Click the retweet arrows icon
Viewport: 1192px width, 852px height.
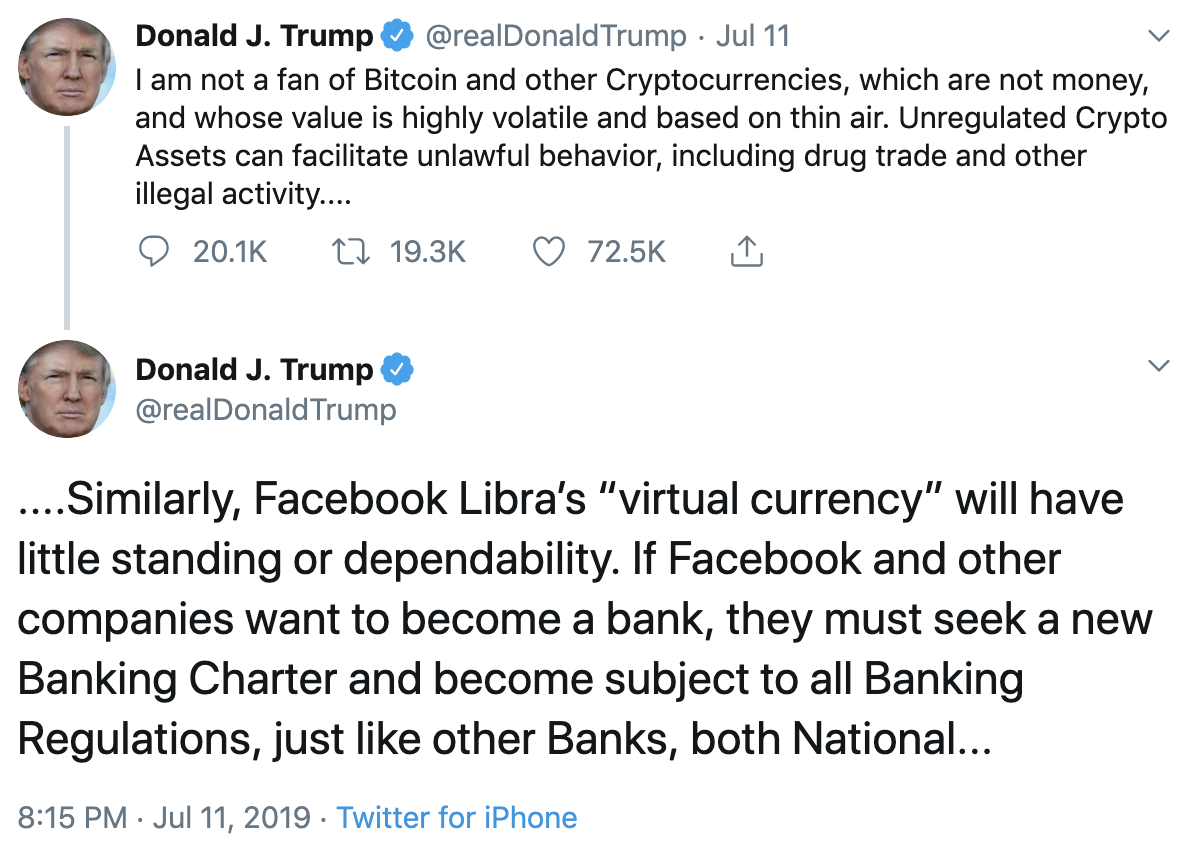coord(349,252)
